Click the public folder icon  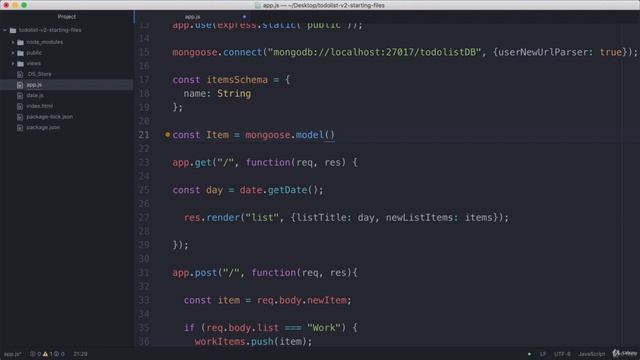[x=20, y=53]
